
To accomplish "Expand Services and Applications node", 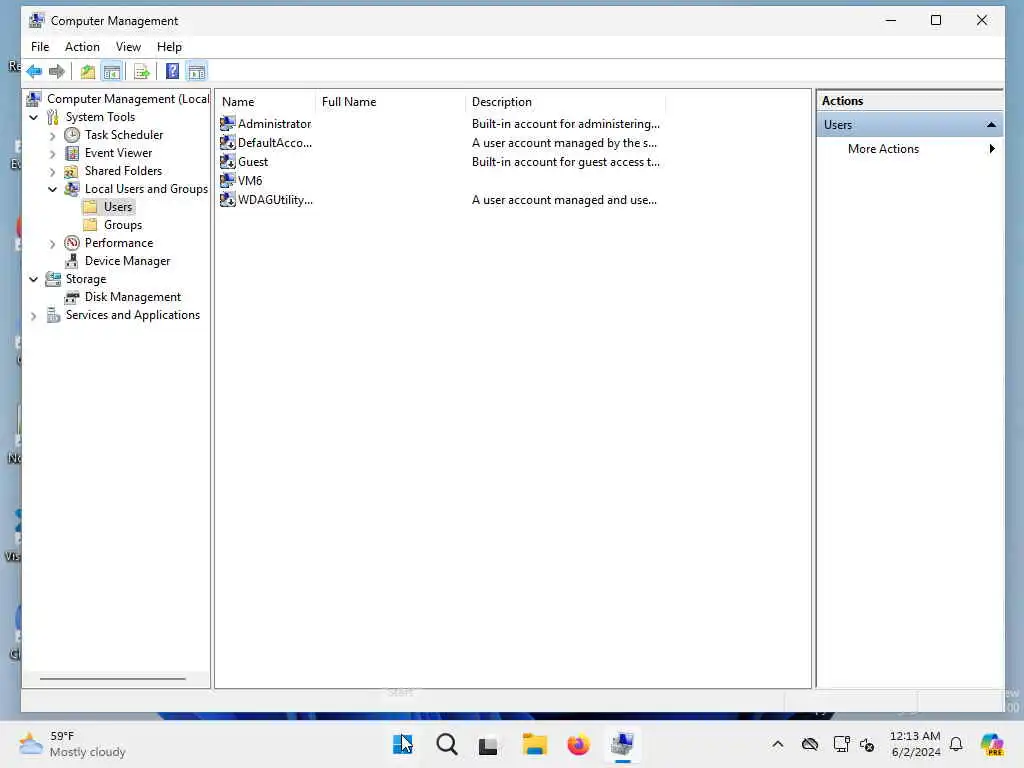I will [x=34, y=316].
